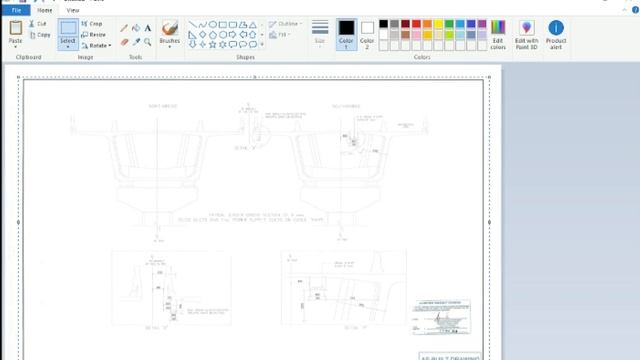Select the Pencil tool
The image size is (640, 360).
click(124, 28)
